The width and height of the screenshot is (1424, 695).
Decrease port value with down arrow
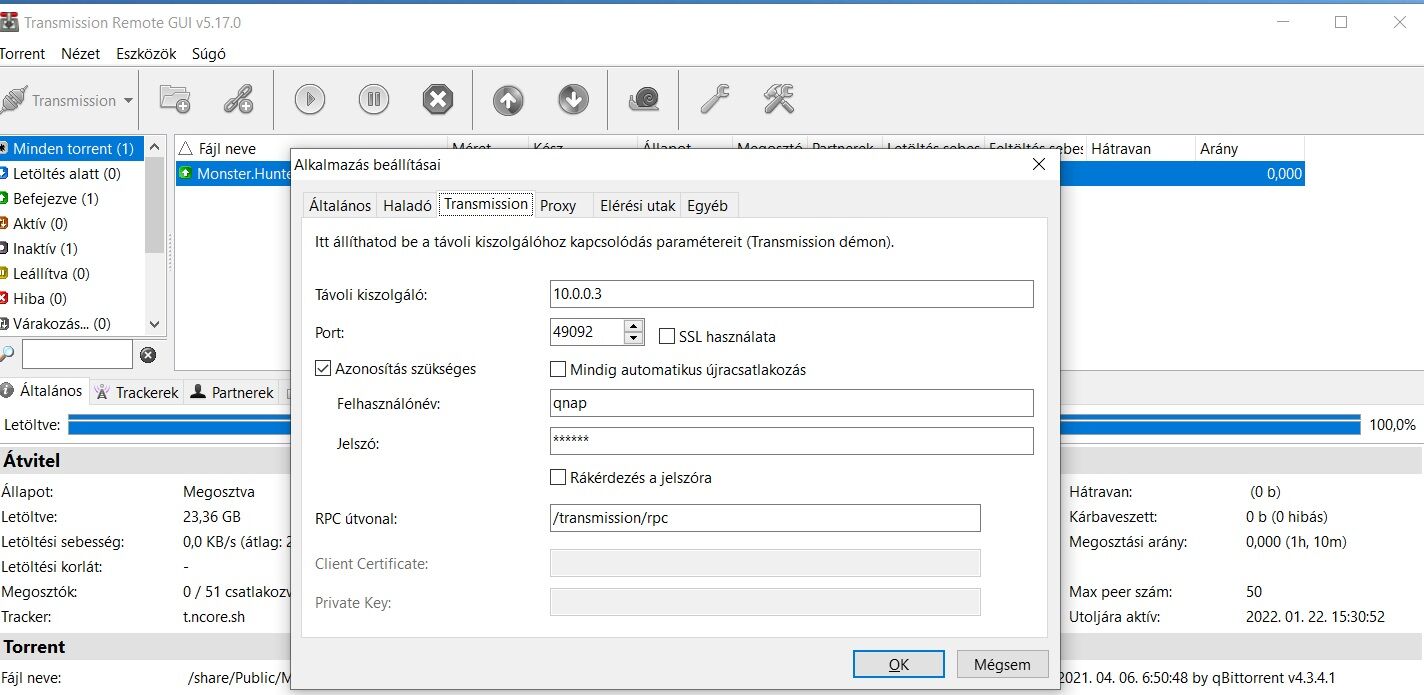[x=633, y=338]
